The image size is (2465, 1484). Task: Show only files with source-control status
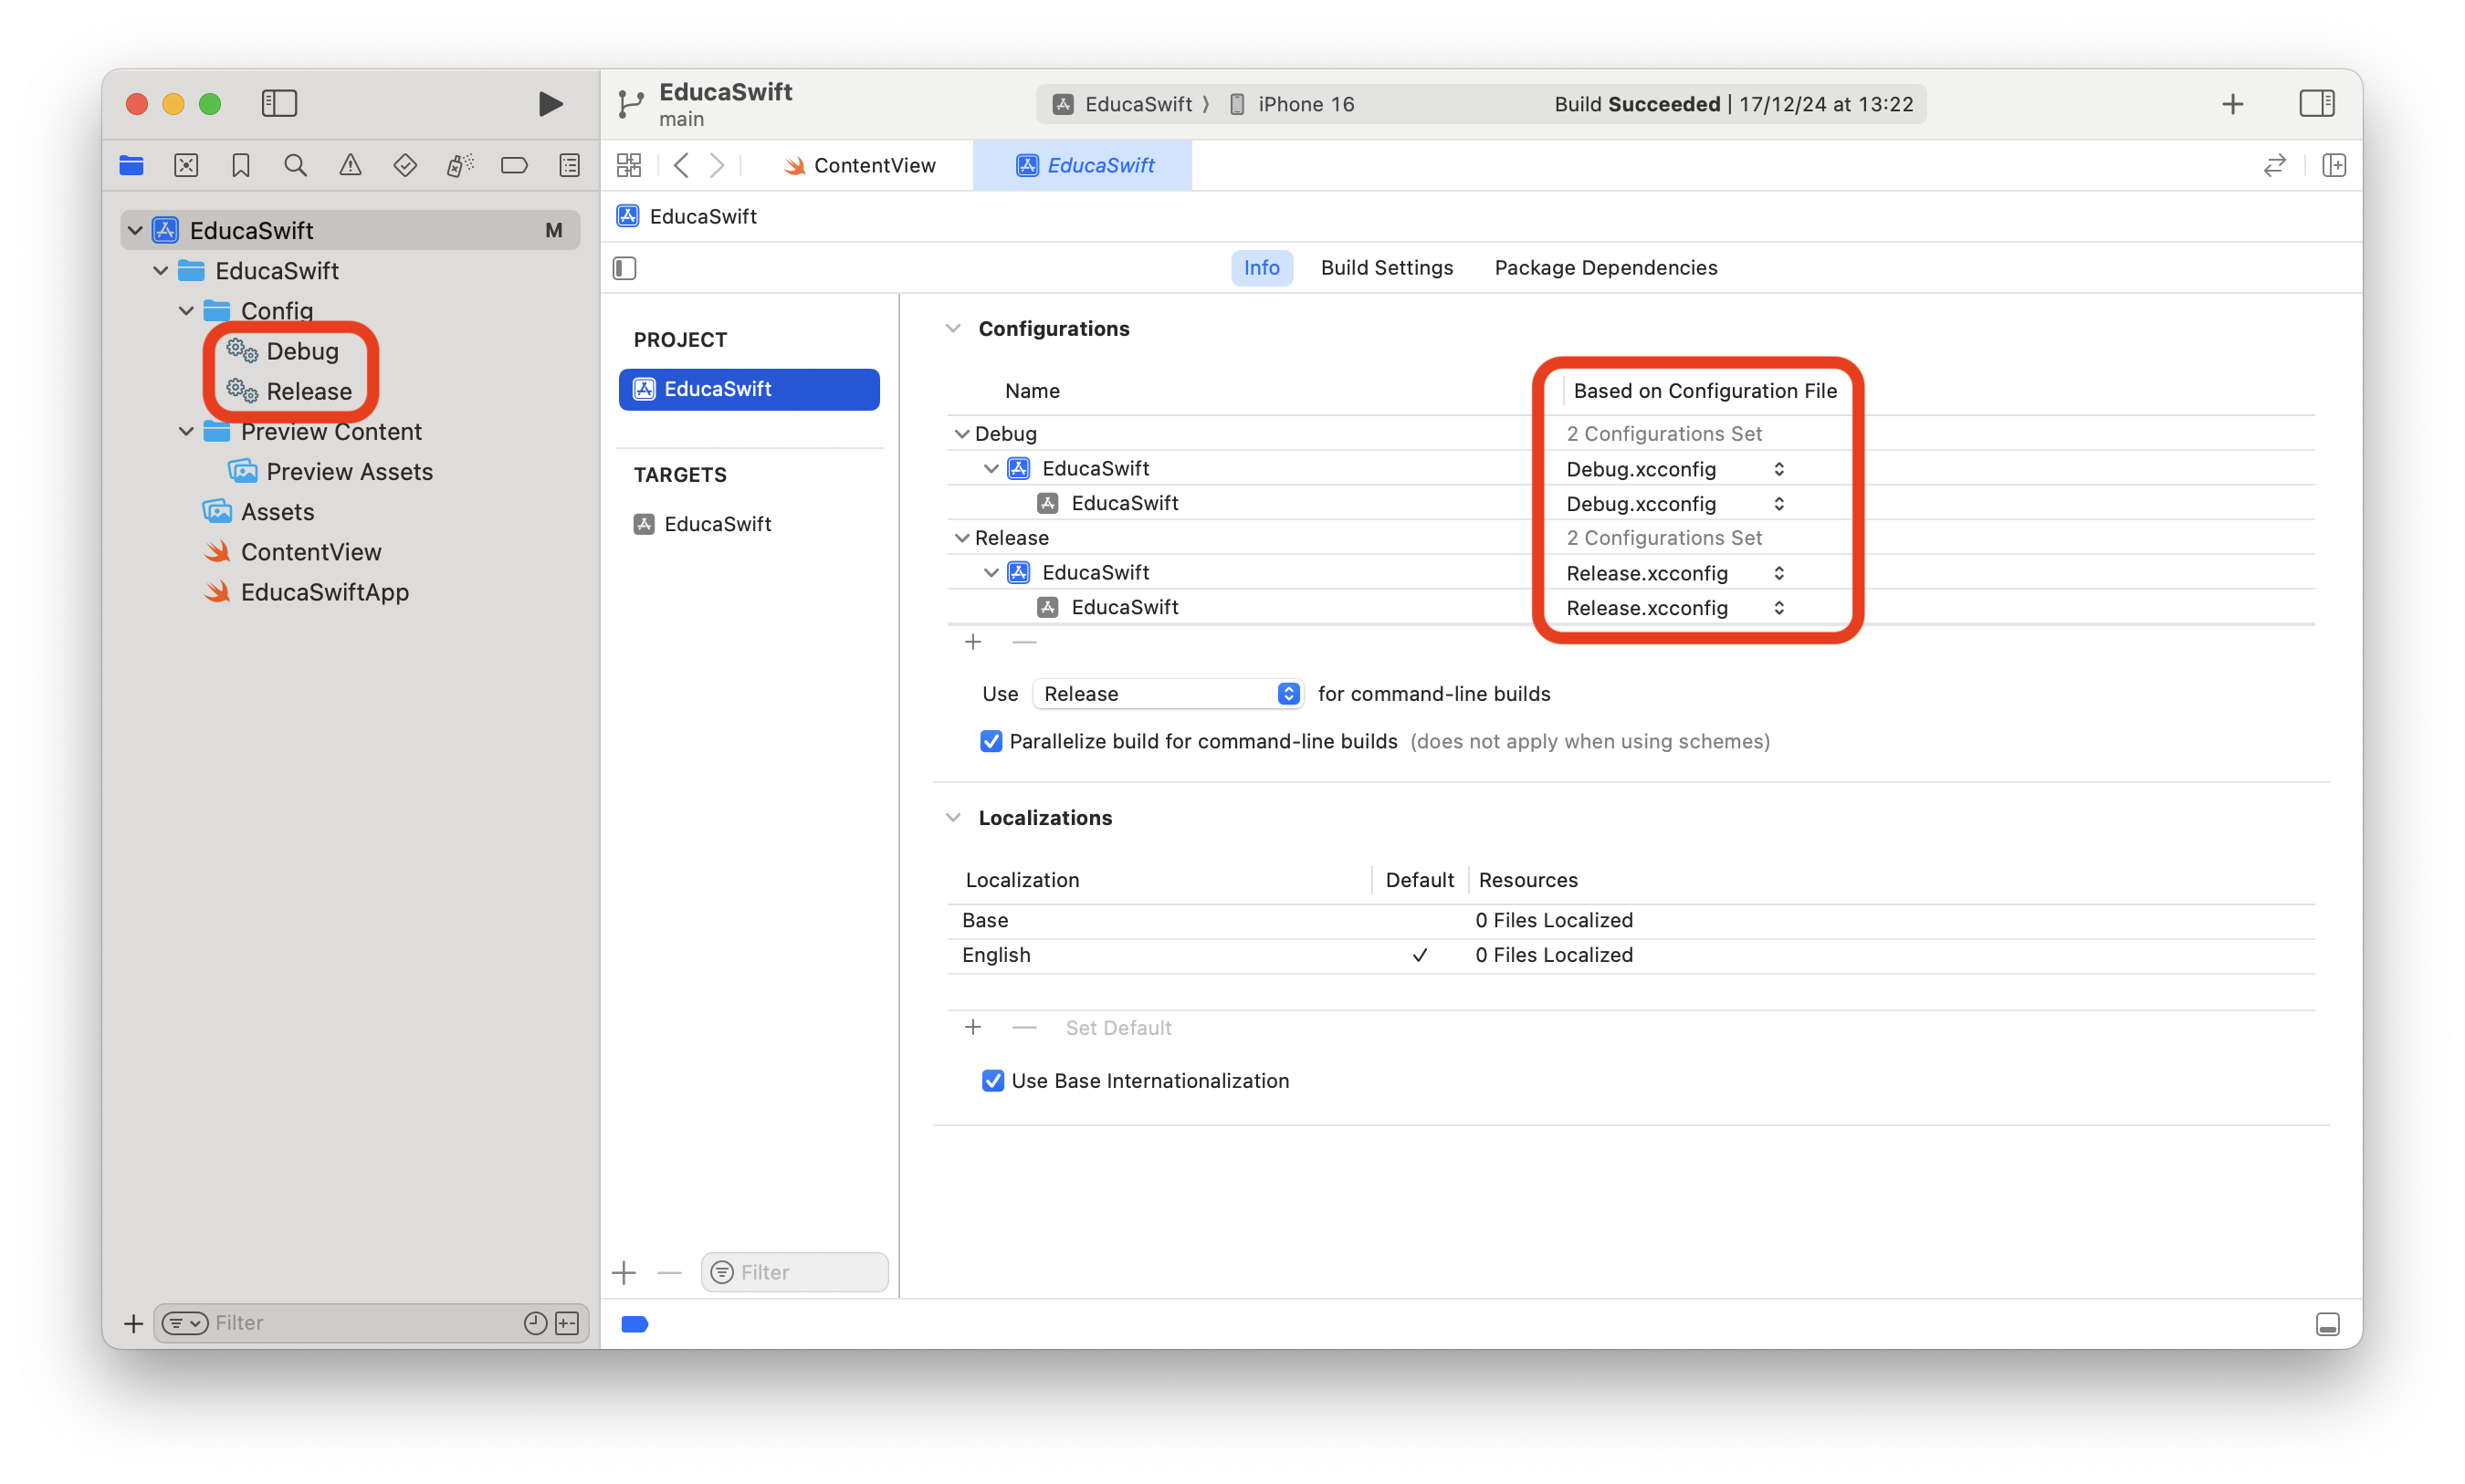tap(567, 1323)
